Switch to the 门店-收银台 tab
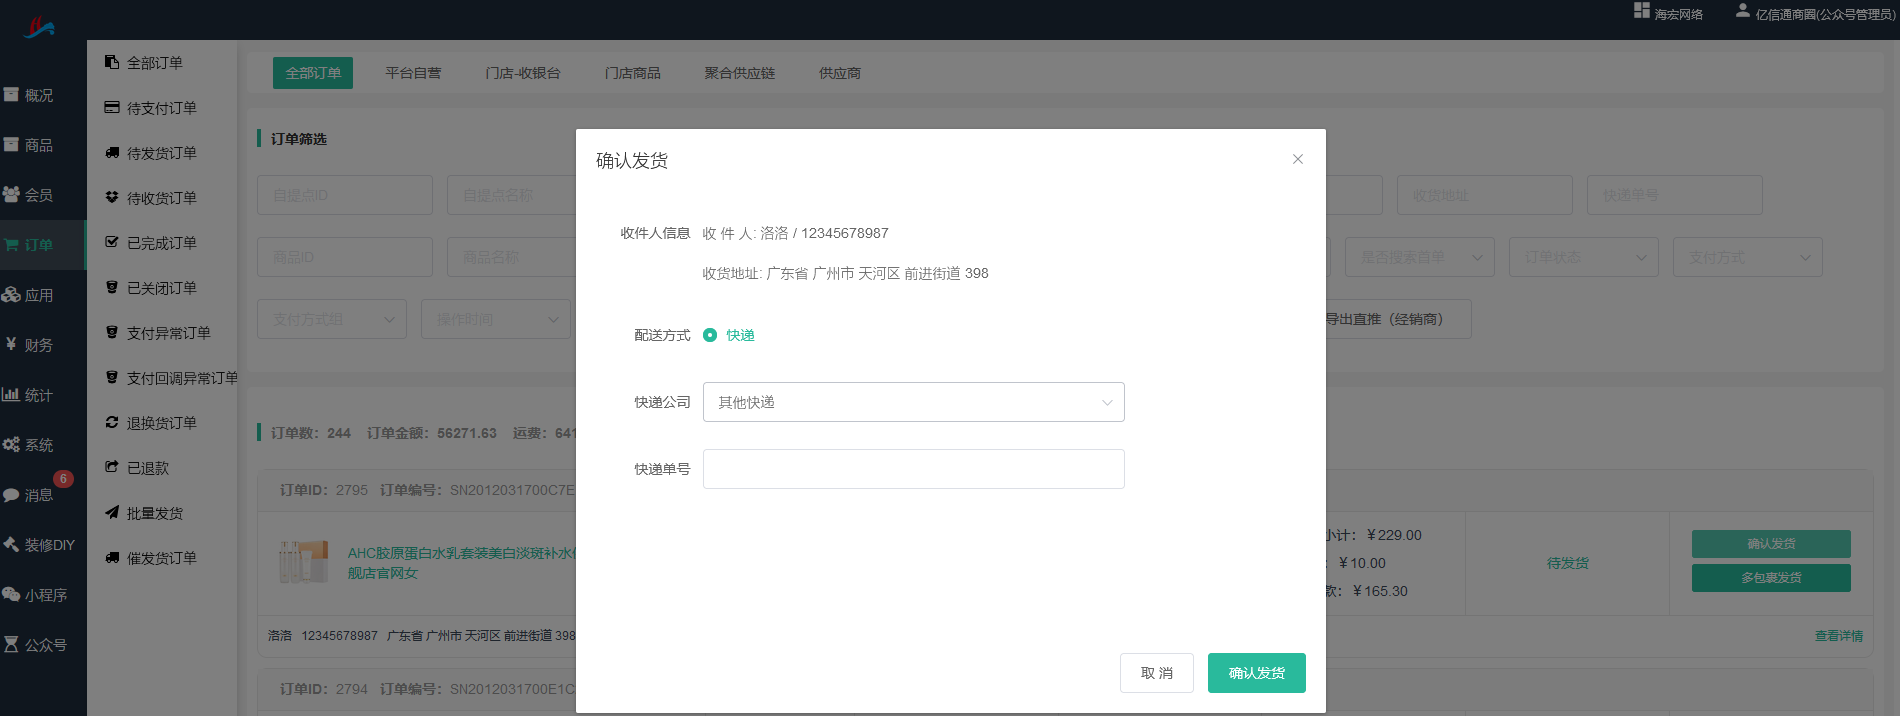Image resolution: width=1900 pixels, height=716 pixels. pos(523,73)
